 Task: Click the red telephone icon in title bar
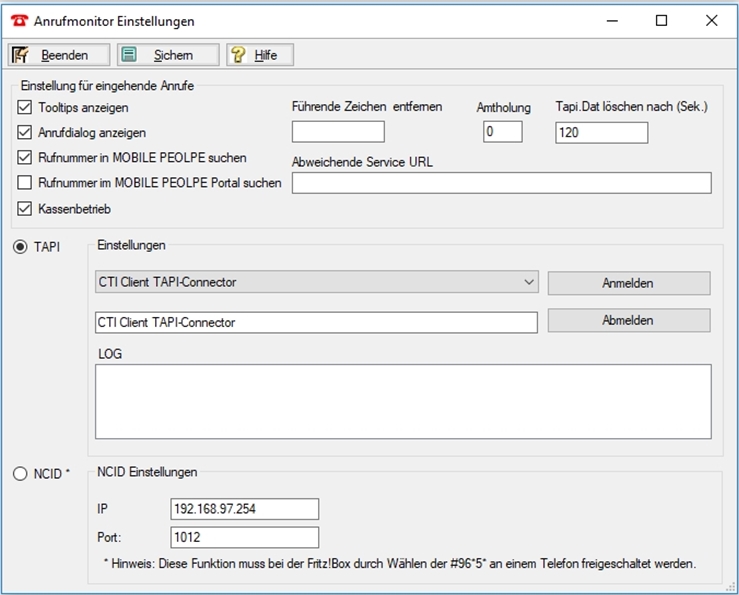click(x=19, y=20)
